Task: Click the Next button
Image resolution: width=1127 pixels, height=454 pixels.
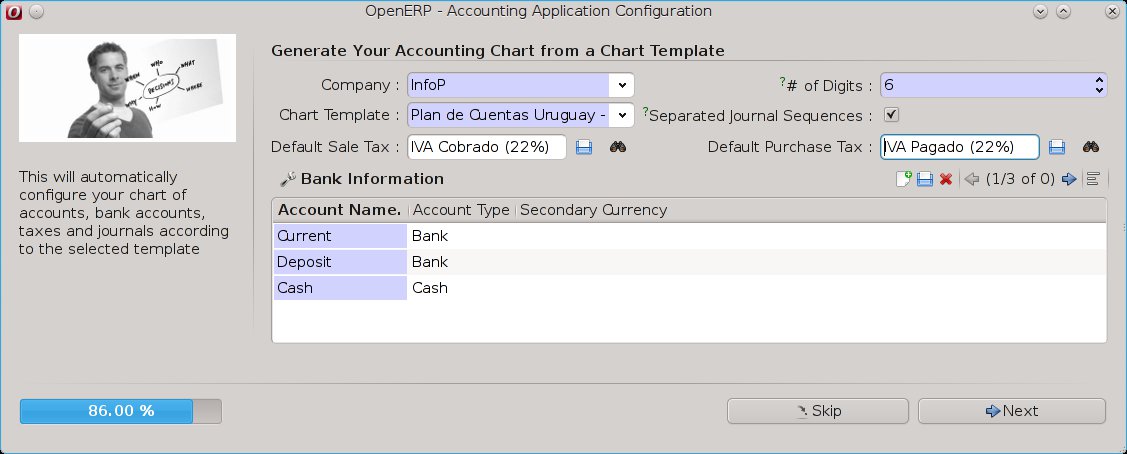Action: coord(1011,411)
